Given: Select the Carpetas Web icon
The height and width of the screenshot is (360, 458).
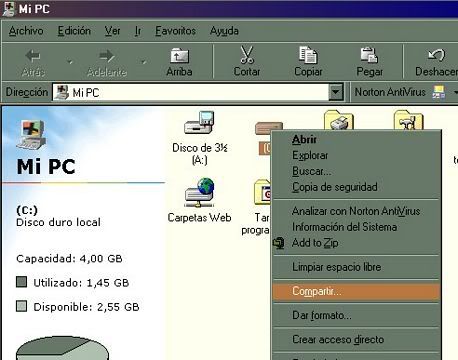Looking at the screenshot, I should tap(199, 200).
